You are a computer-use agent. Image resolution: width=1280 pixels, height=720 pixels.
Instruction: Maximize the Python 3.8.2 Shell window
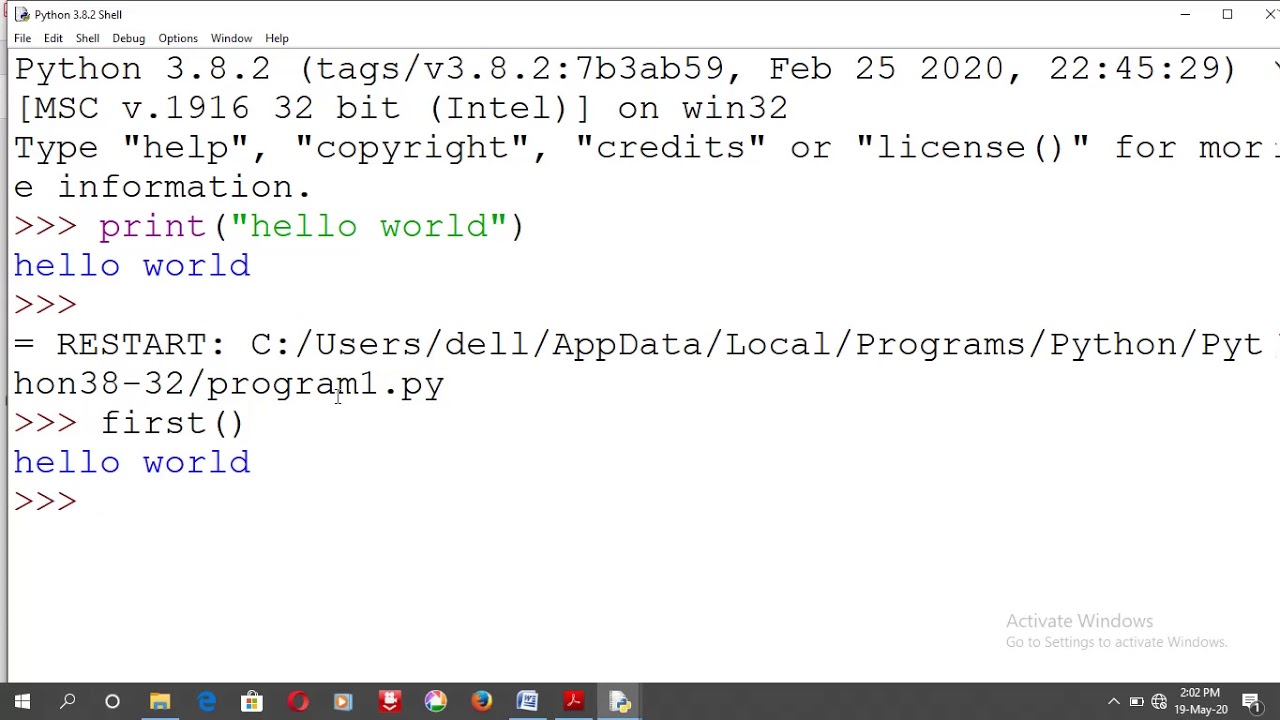click(x=1227, y=14)
